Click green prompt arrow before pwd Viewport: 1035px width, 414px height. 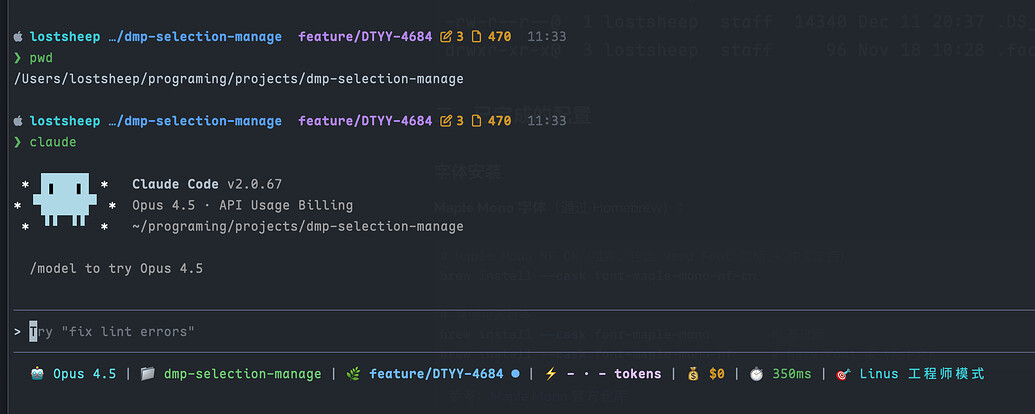coord(18,58)
